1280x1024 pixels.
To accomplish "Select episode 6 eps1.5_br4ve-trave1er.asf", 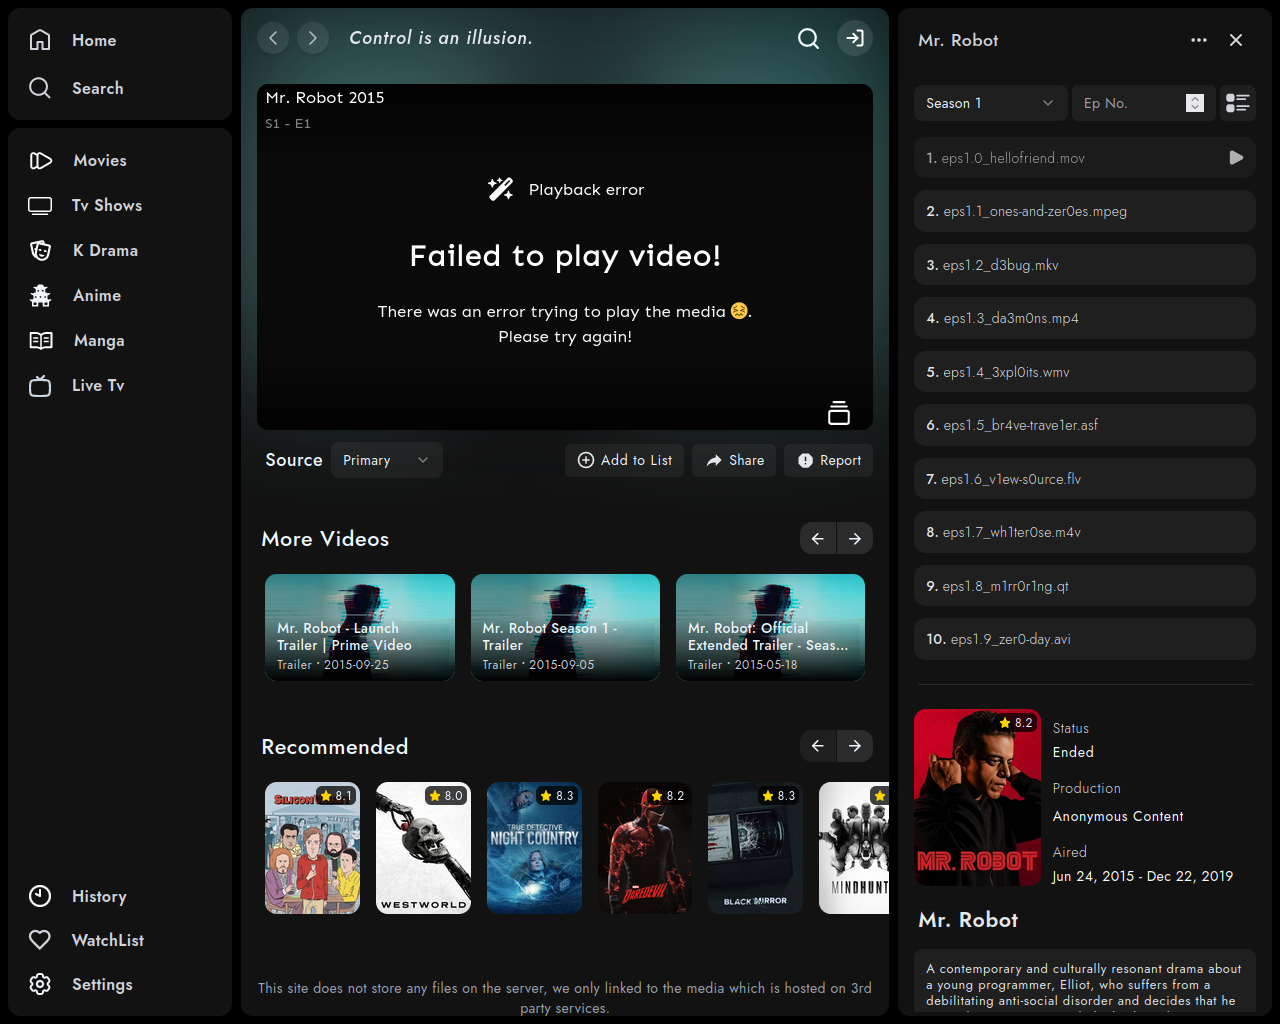I will click(1085, 425).
